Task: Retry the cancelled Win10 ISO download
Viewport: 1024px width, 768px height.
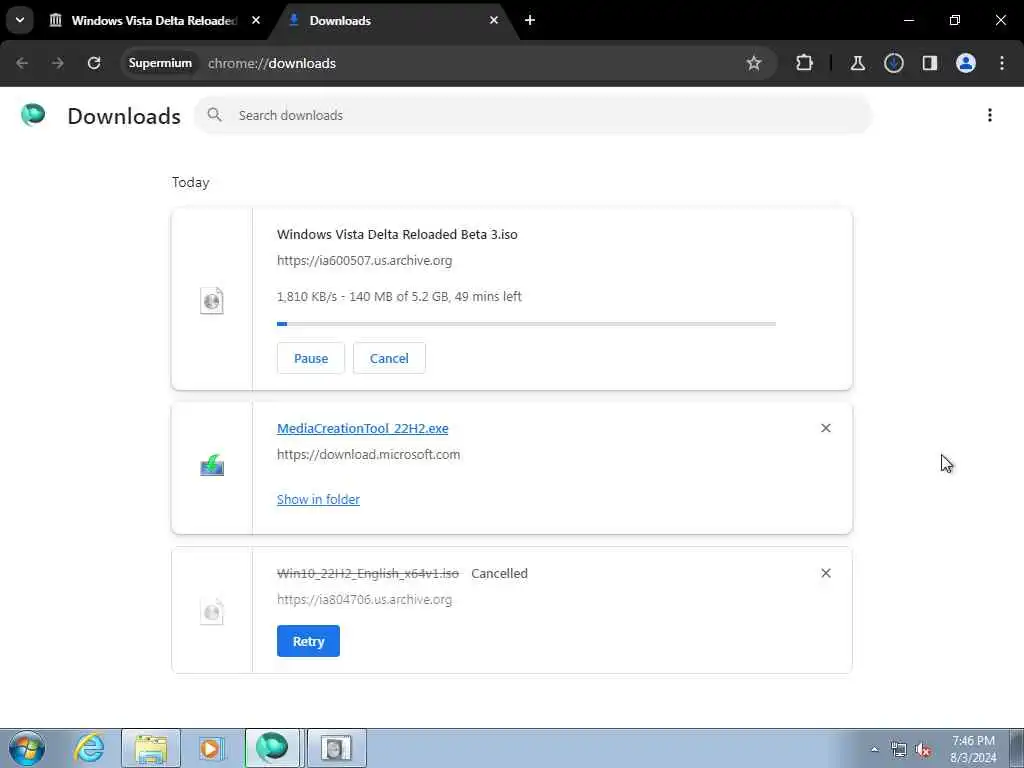Action: pos(308,641)
